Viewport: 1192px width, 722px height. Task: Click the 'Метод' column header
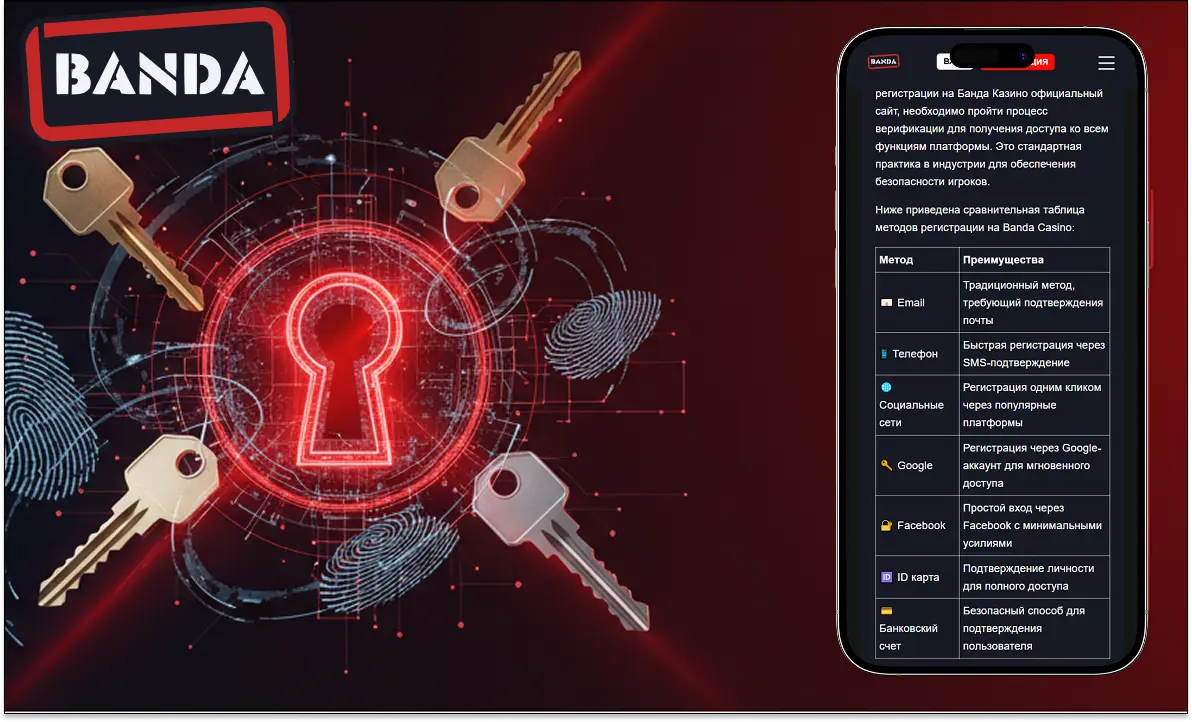coord(917,260)
